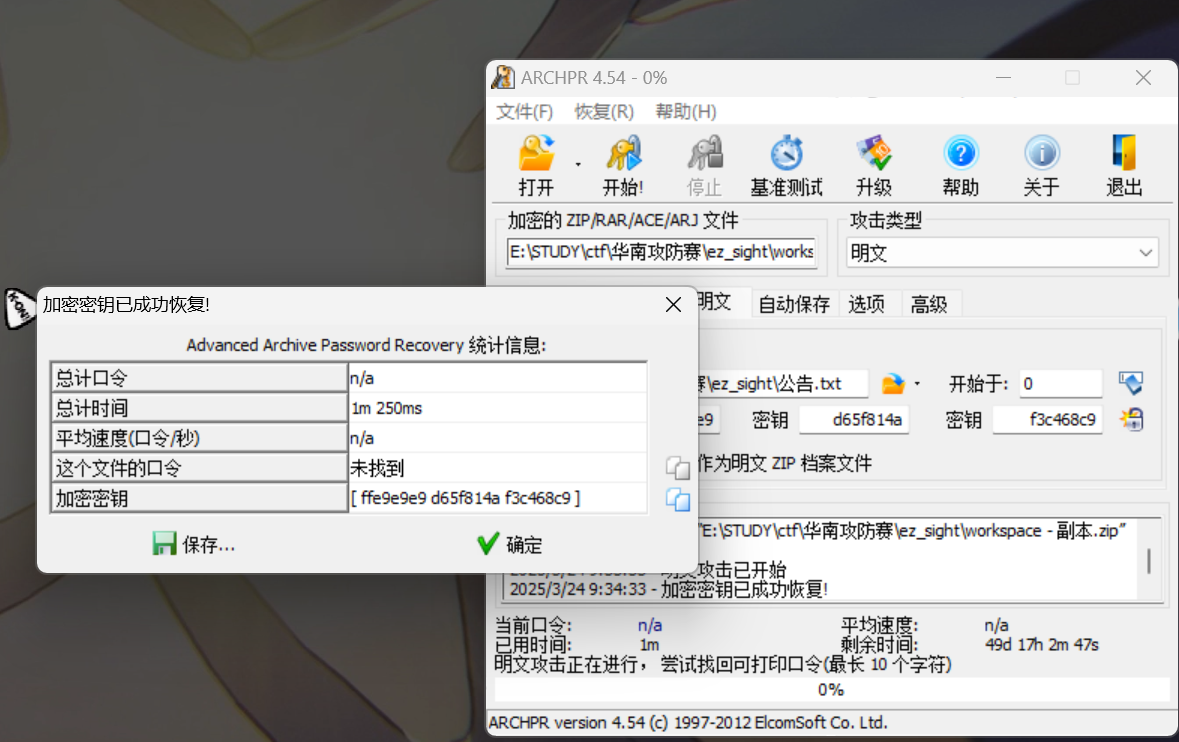
Task: Click the 总计口令 row label
Action: point(199,377)
